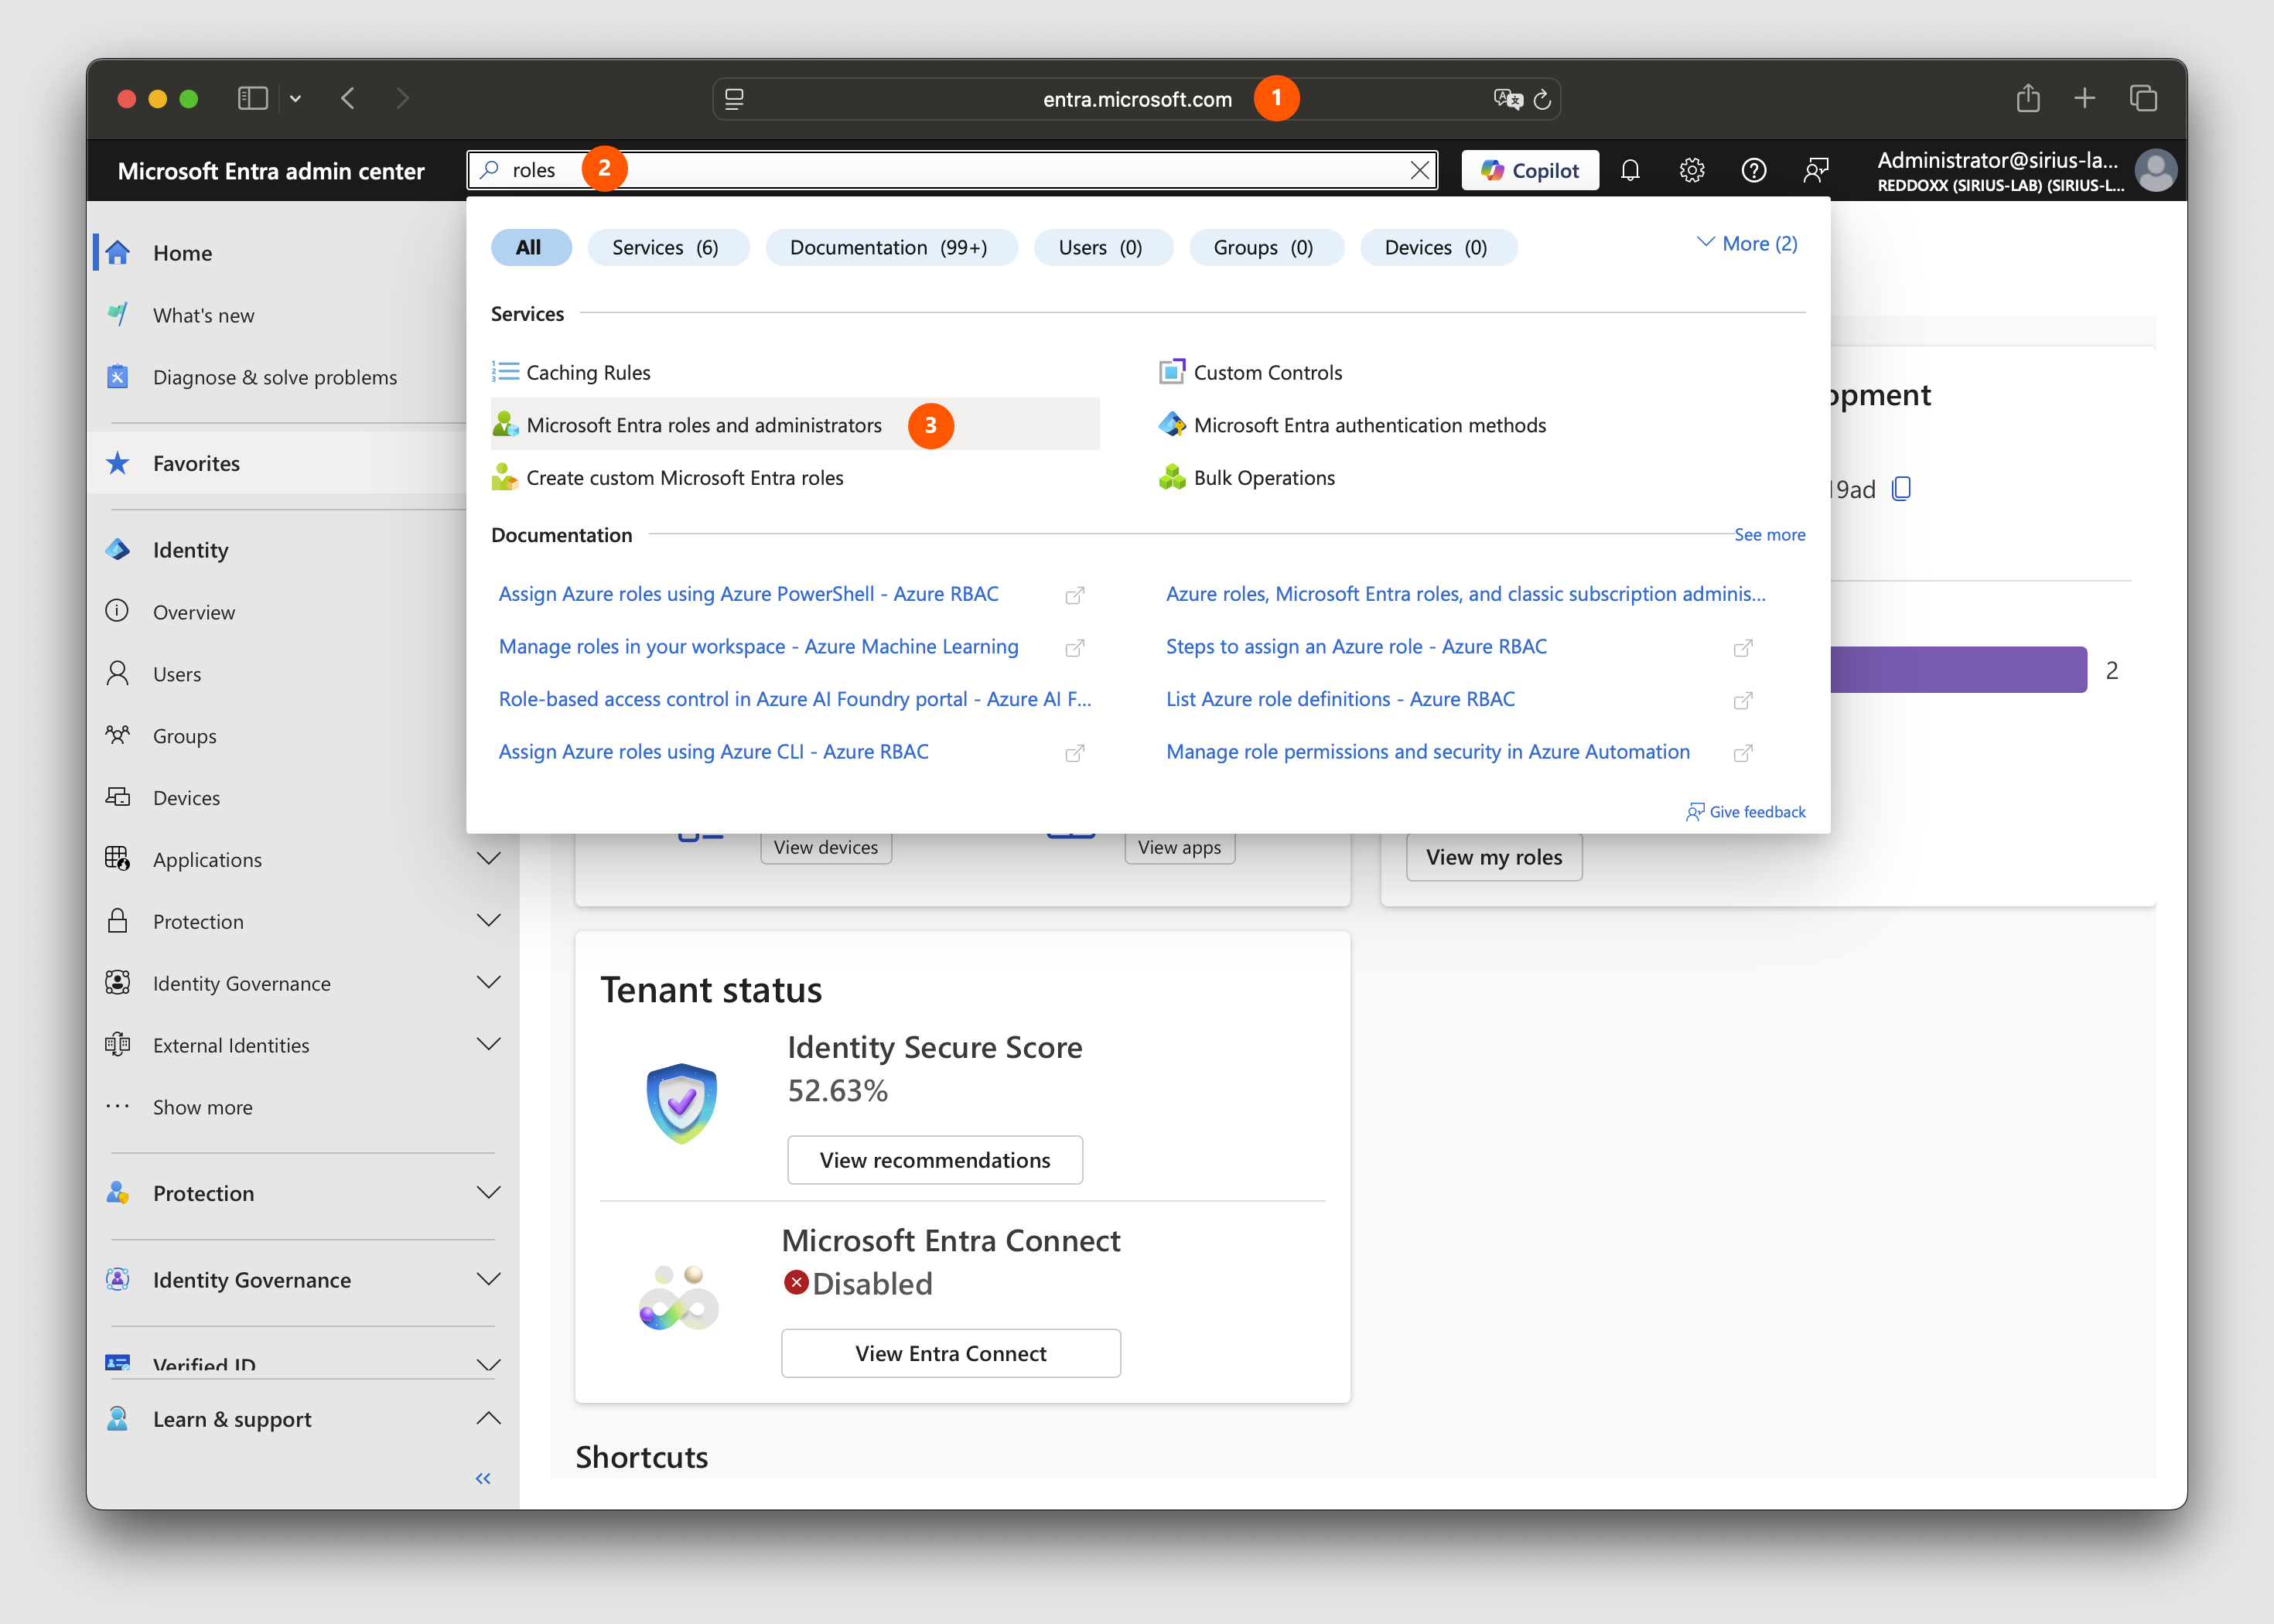Click See more documentation link
This screenshot has width=2274, height=1624.
pyautogui.click(x=1769, y=535)
